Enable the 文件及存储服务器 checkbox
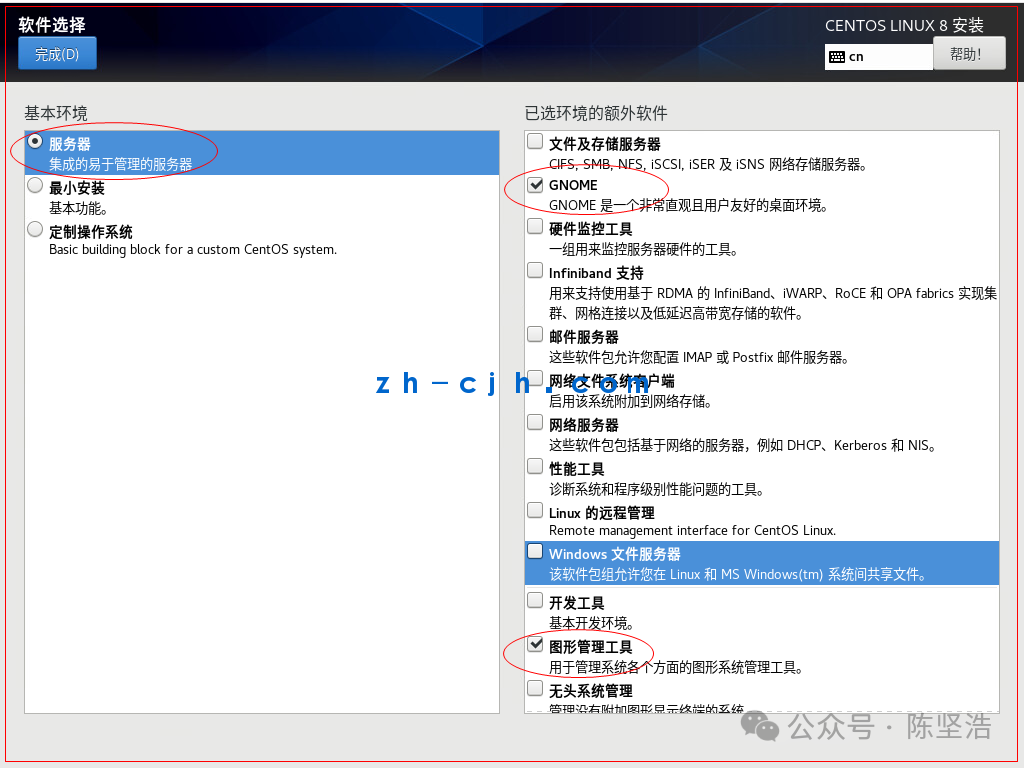 click(x=535, y=141)
